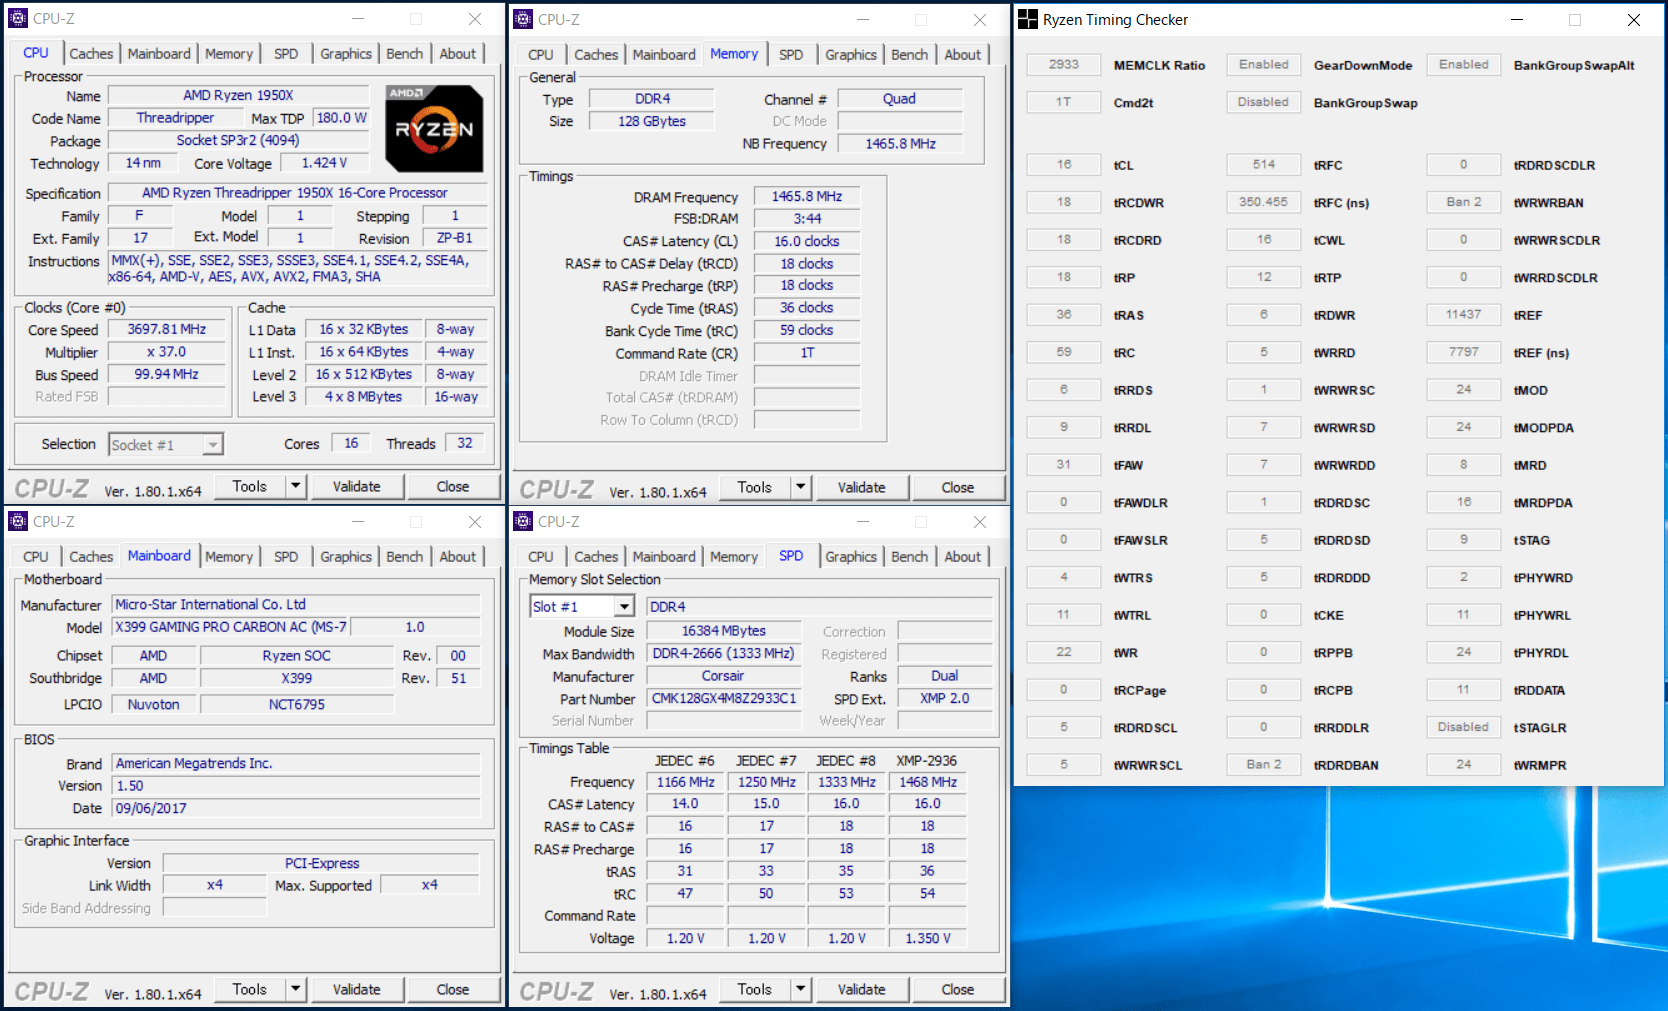Click the Level 3 cache 4 x 8 MBytes
Viewport: 1668px width, 1011px height.
click(x=363, y=397)
